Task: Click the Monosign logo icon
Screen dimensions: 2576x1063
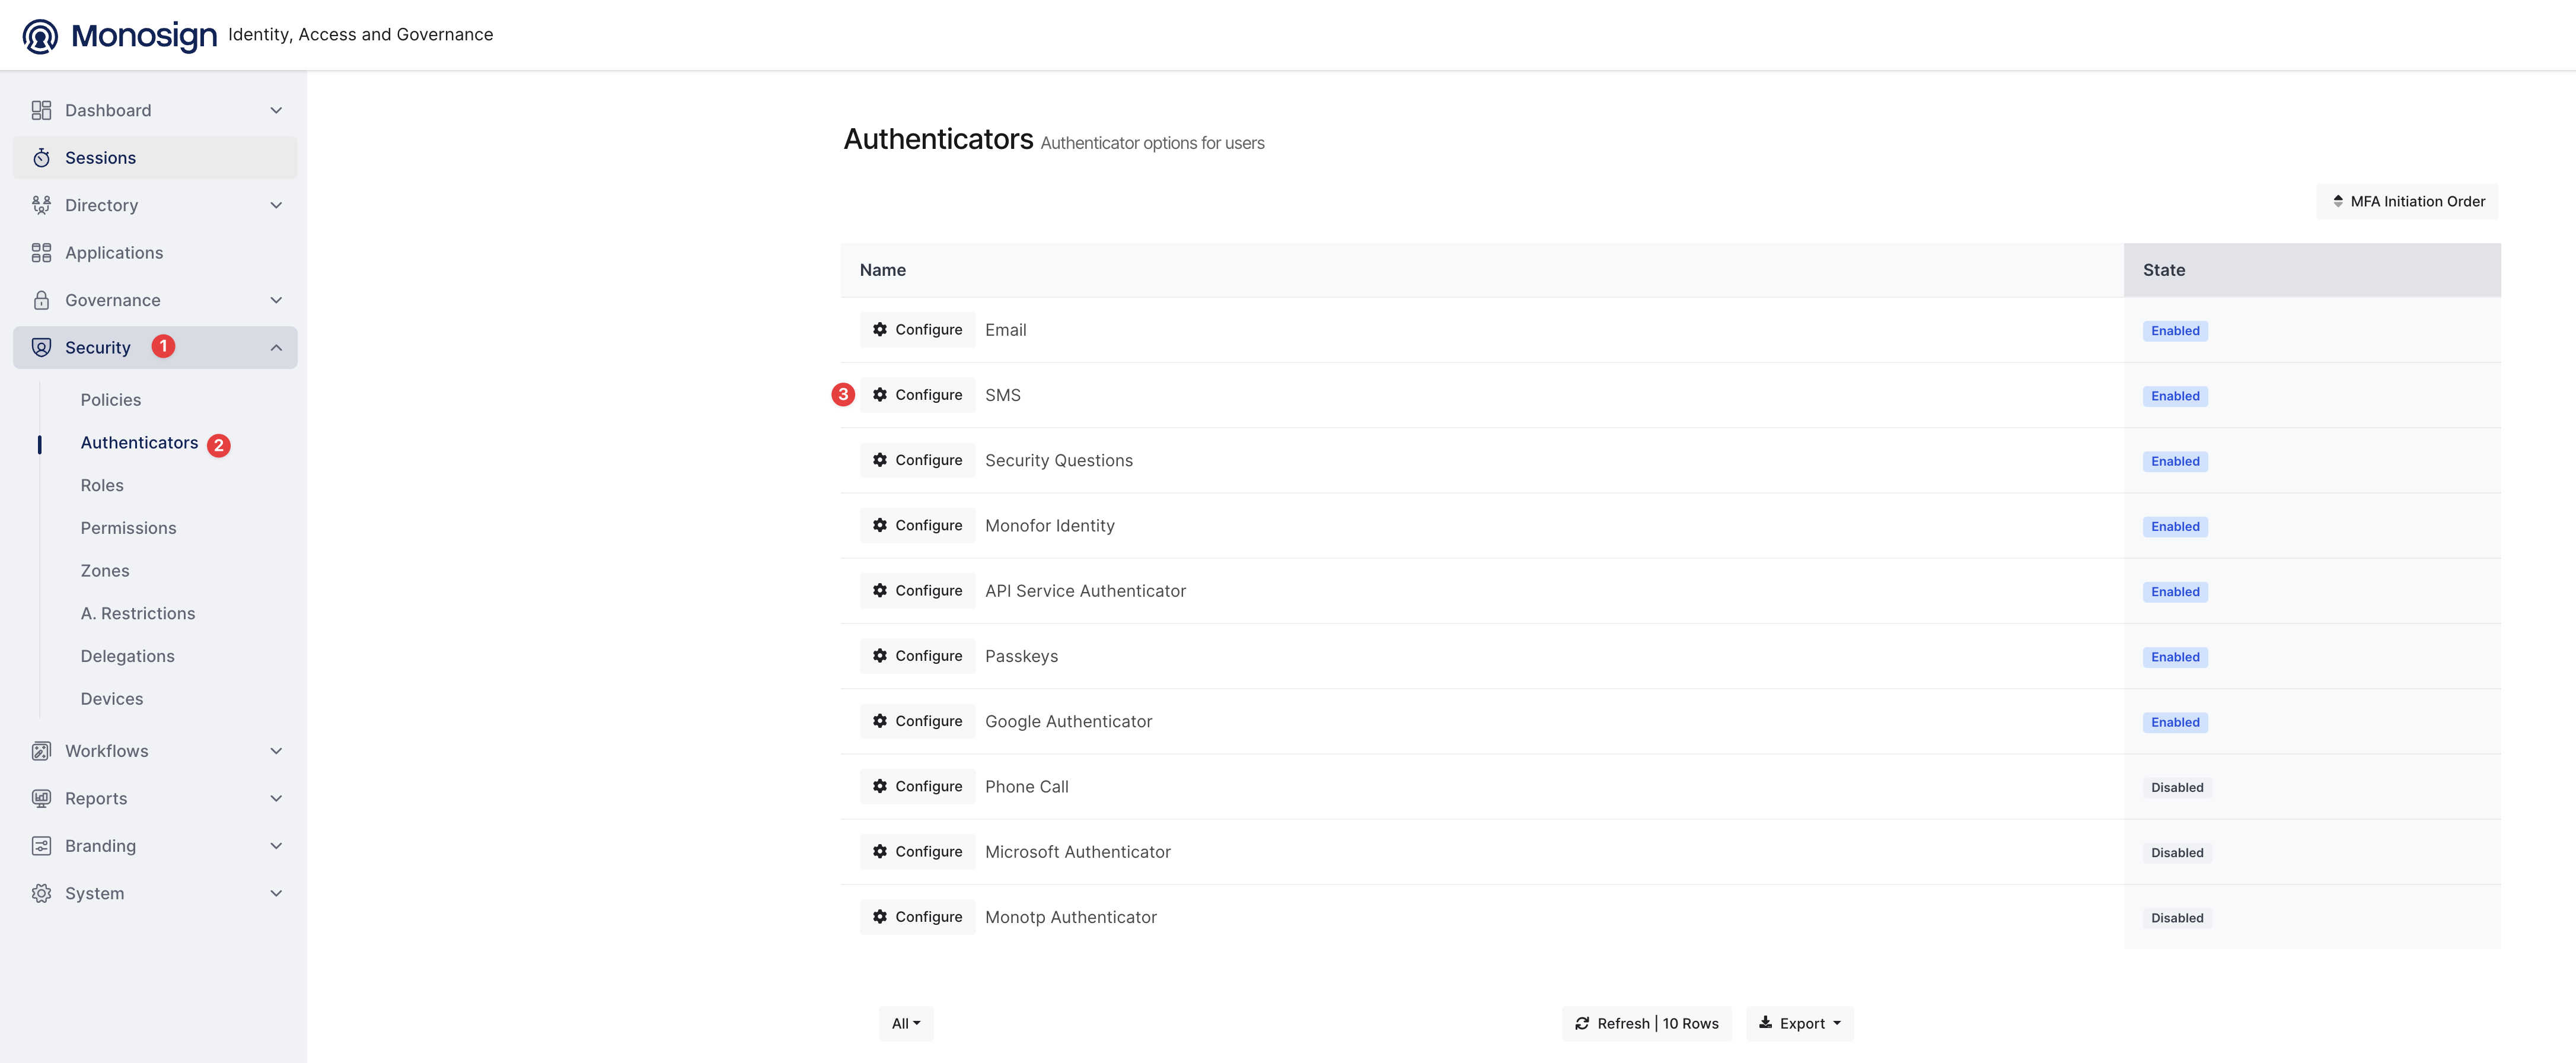Action: [x=40, y=36]
